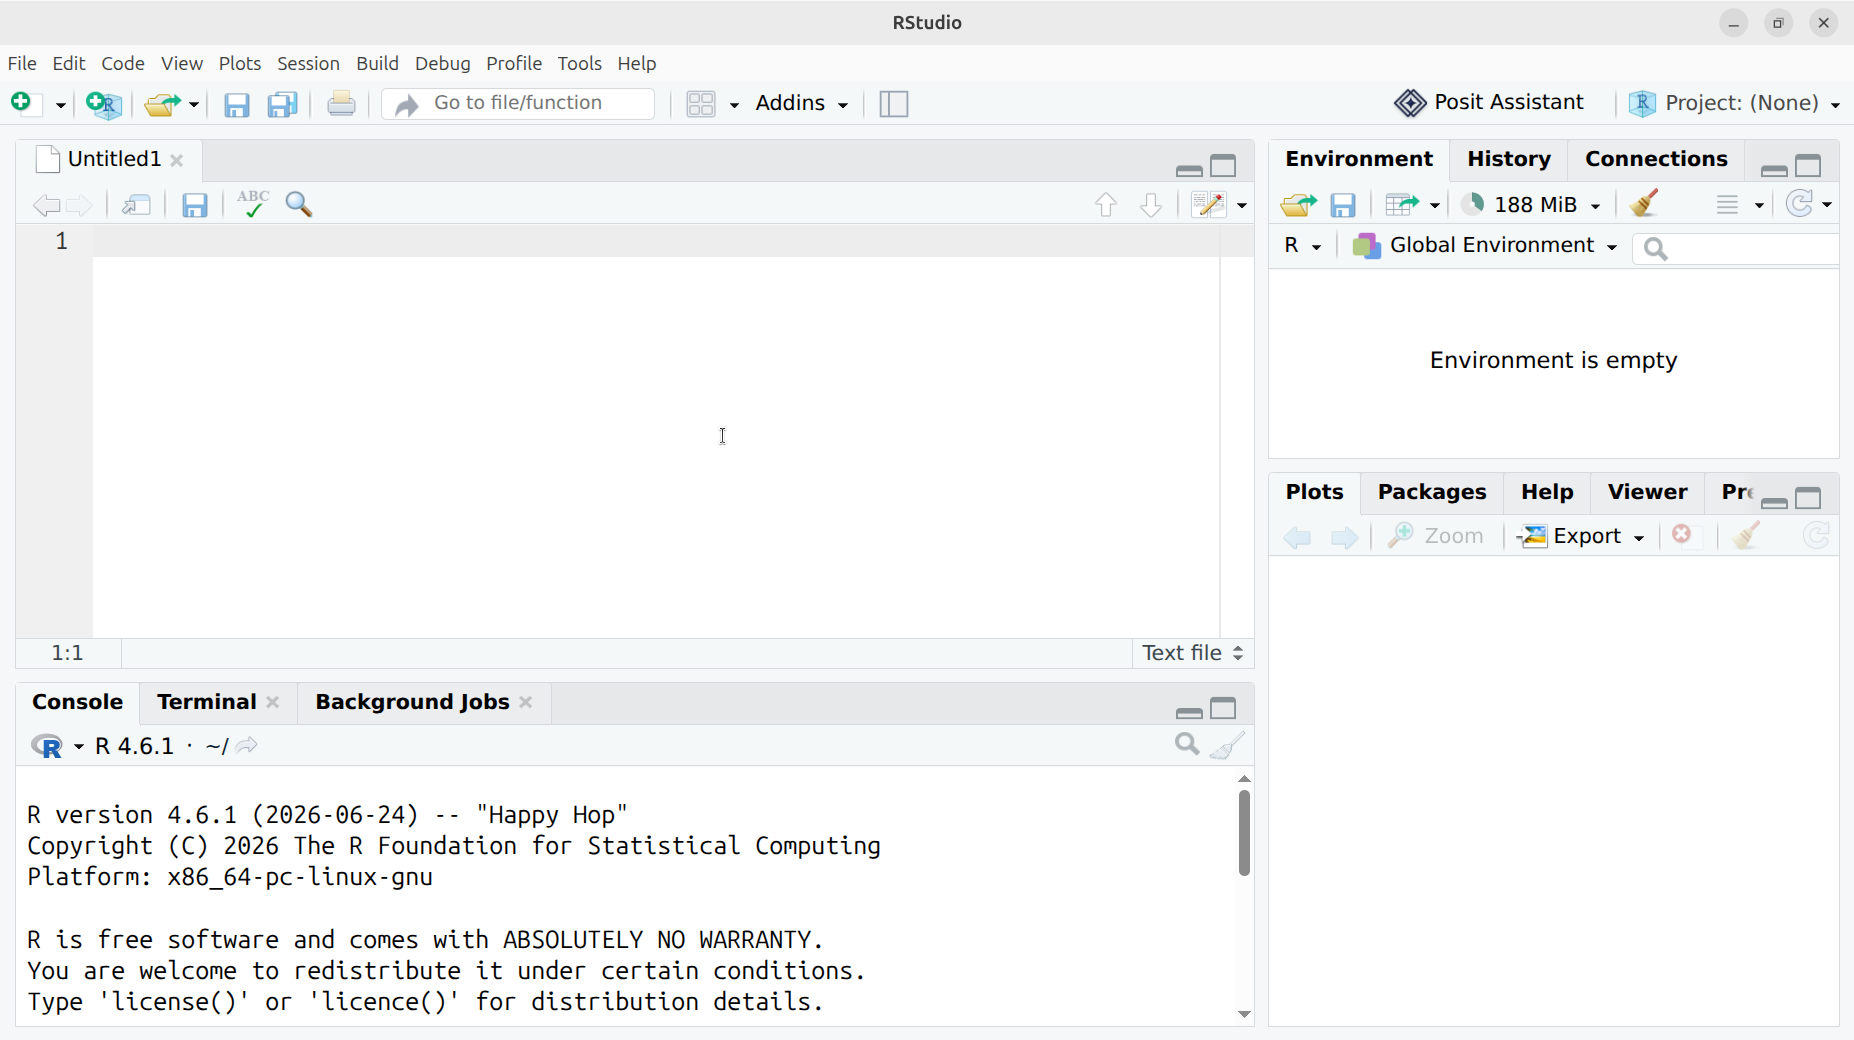This screenshot has width=1854, height=1040.
Task: Create a new R project
Action: tap(103, 104)
